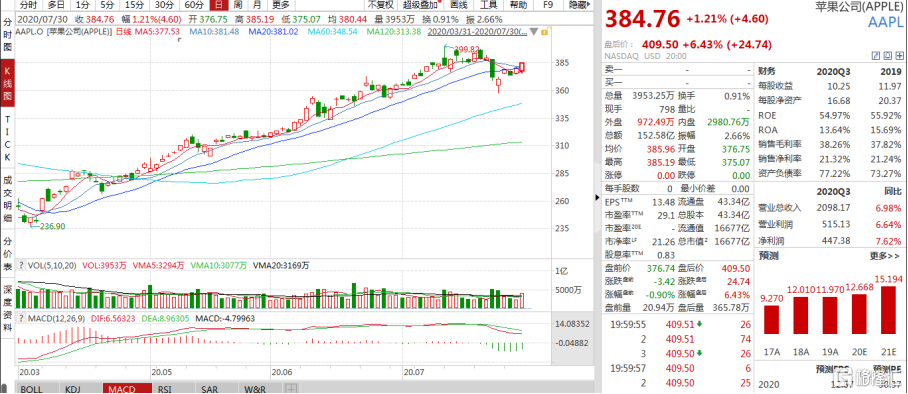This screenshot has width=908, height=394.
Task: Add indicator using plus icon after W&R
Action: tap(292, 389)
